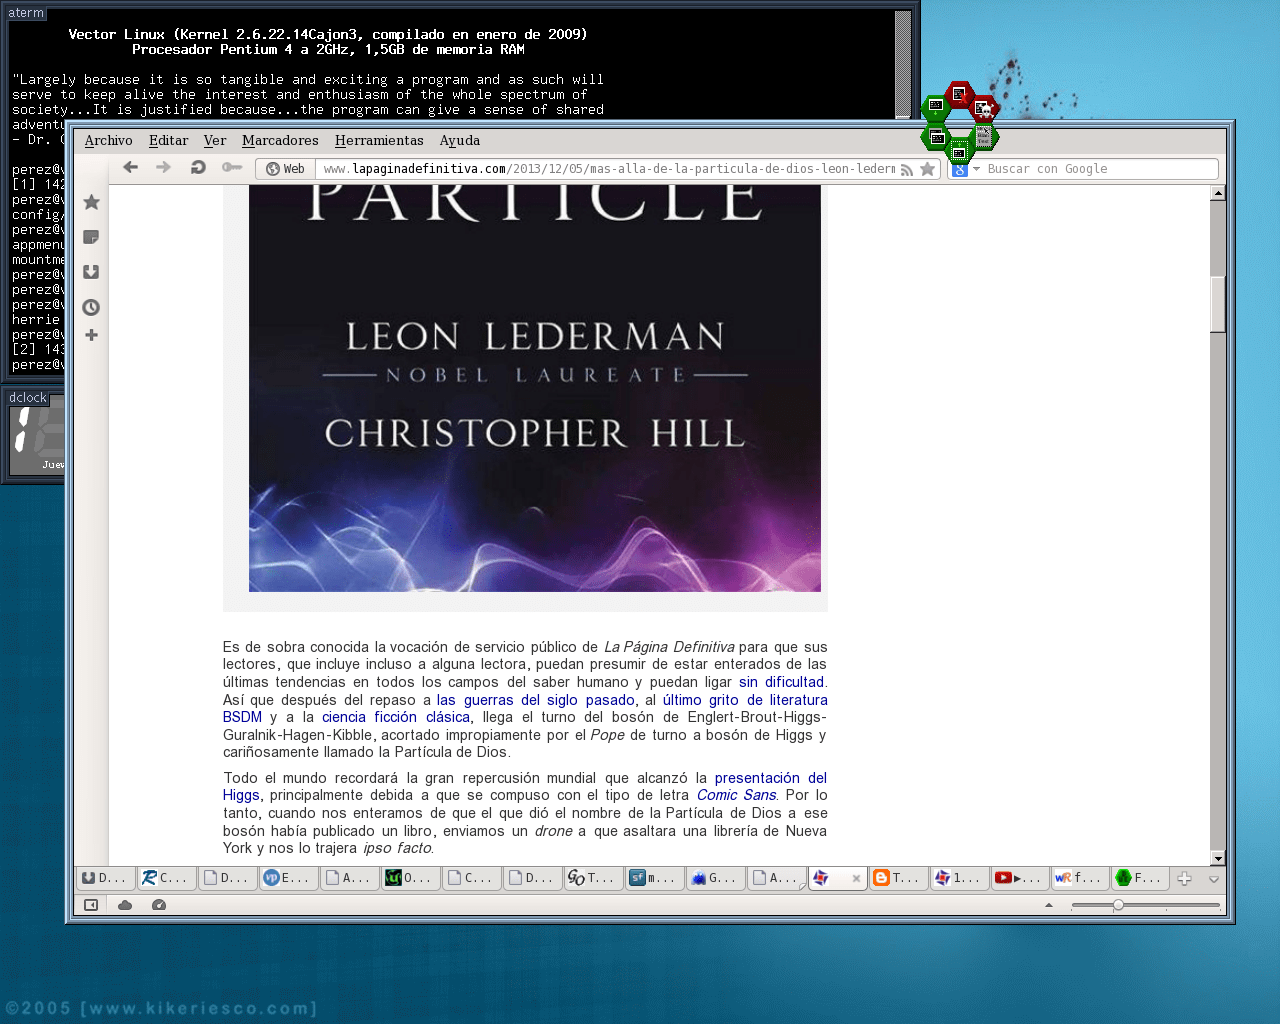Switch to the tab labeled G...

point(714,878)
